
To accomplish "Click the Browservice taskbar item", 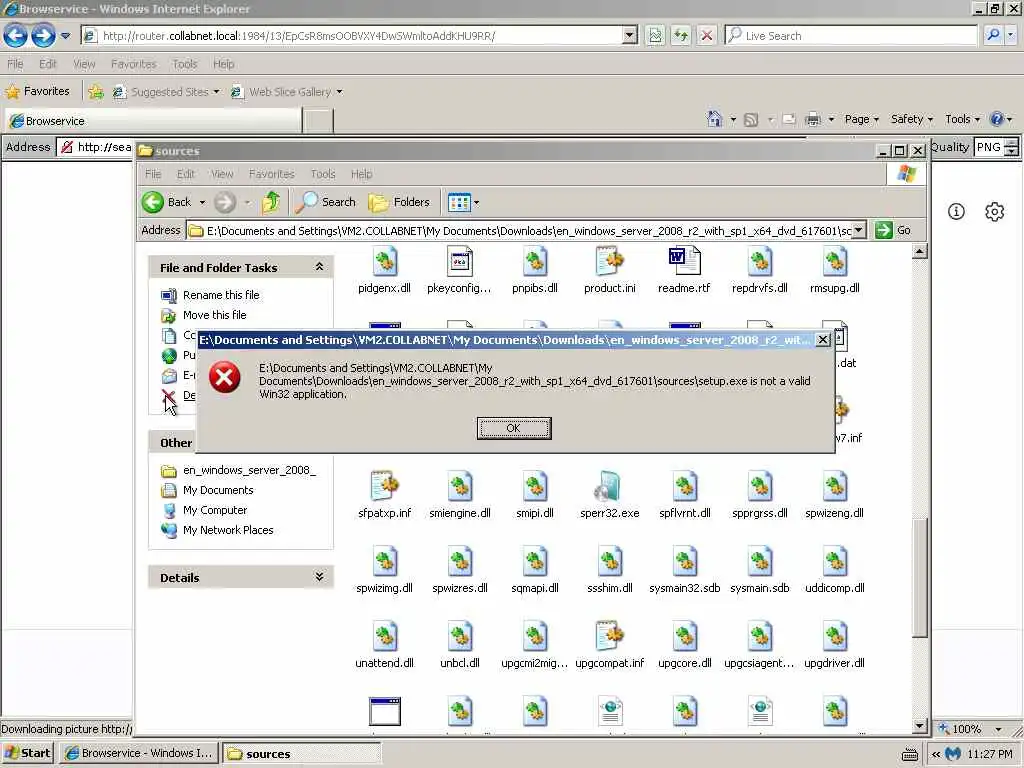I will pos(139,754).
